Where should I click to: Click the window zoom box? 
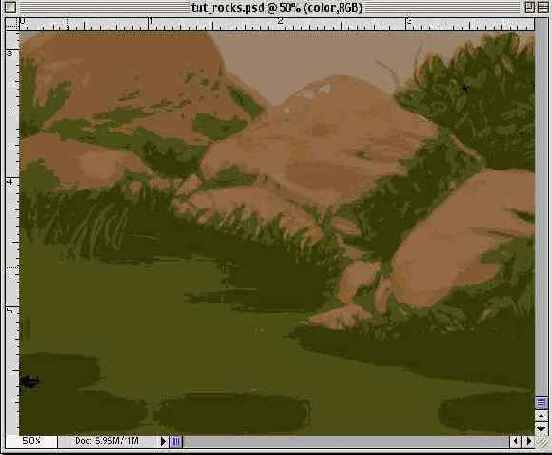529,7
